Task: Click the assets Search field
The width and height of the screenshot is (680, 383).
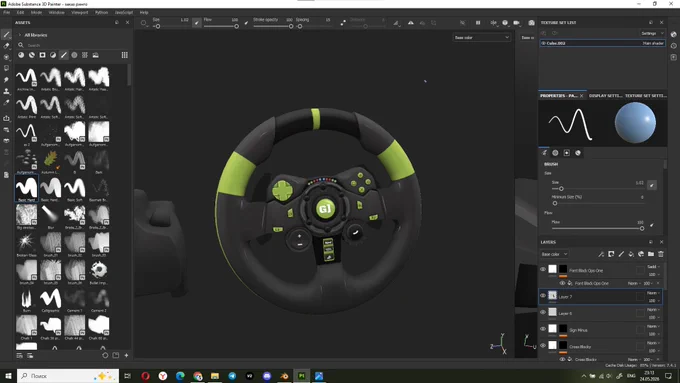Action: (x=72, y=45)
